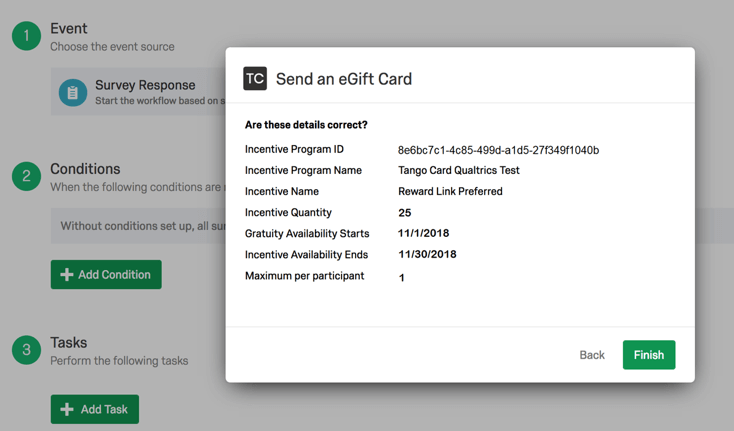Click the 'Gratuity Availability Starts' label
Image resolution: width=734 pixels, height=431 pixels.
(307, 234)
